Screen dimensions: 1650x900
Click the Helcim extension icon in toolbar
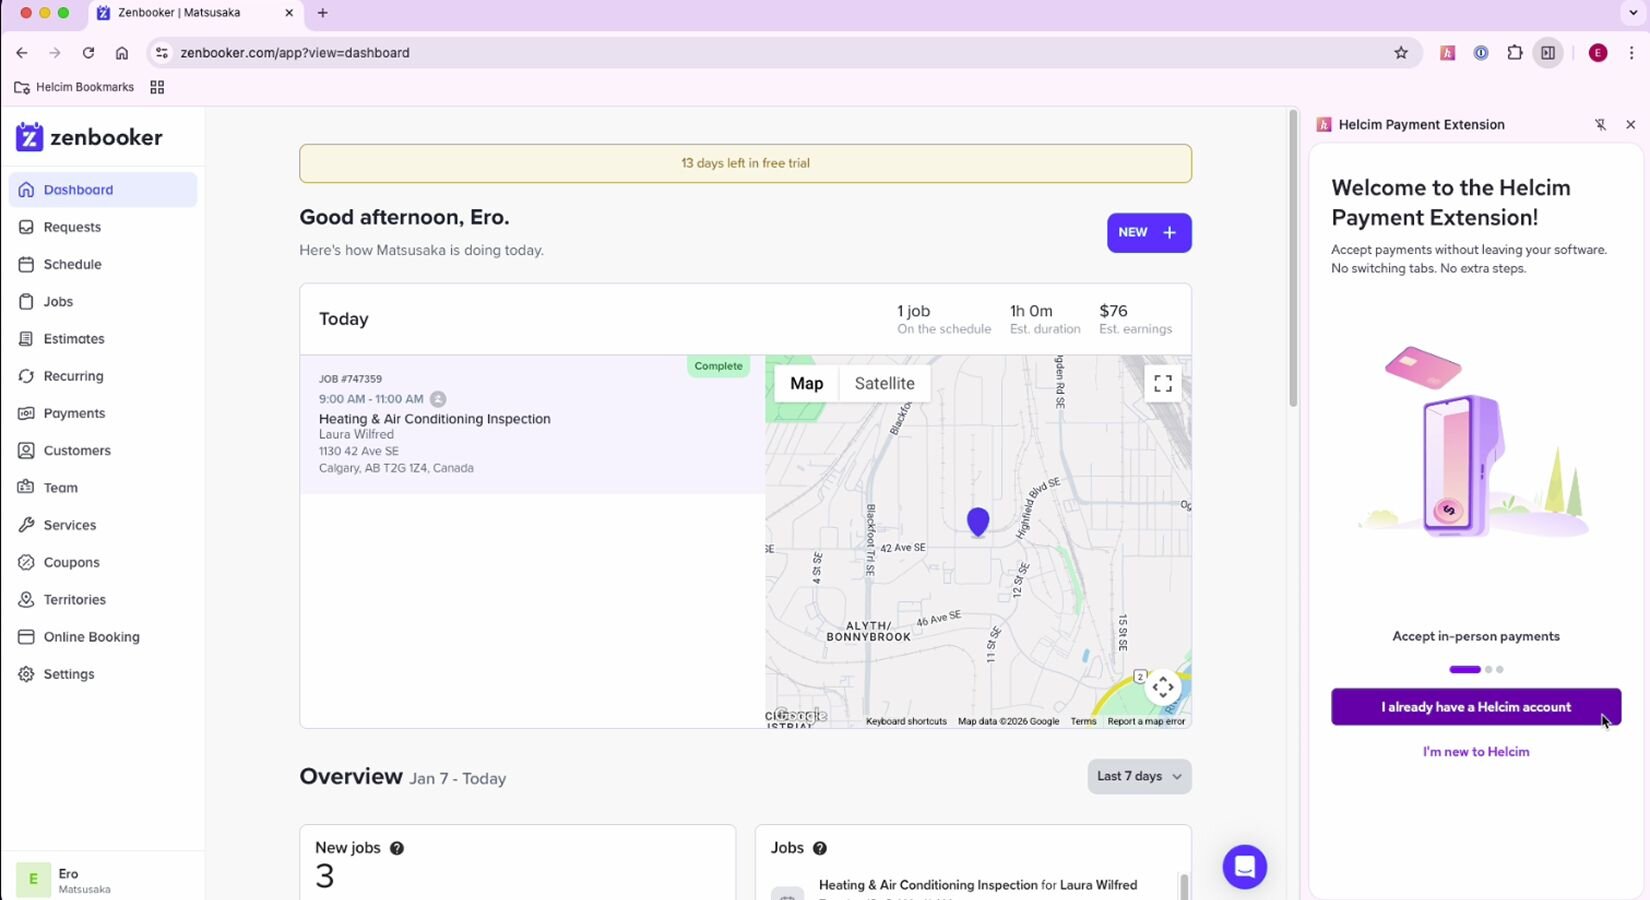[x=1447, y=53]
